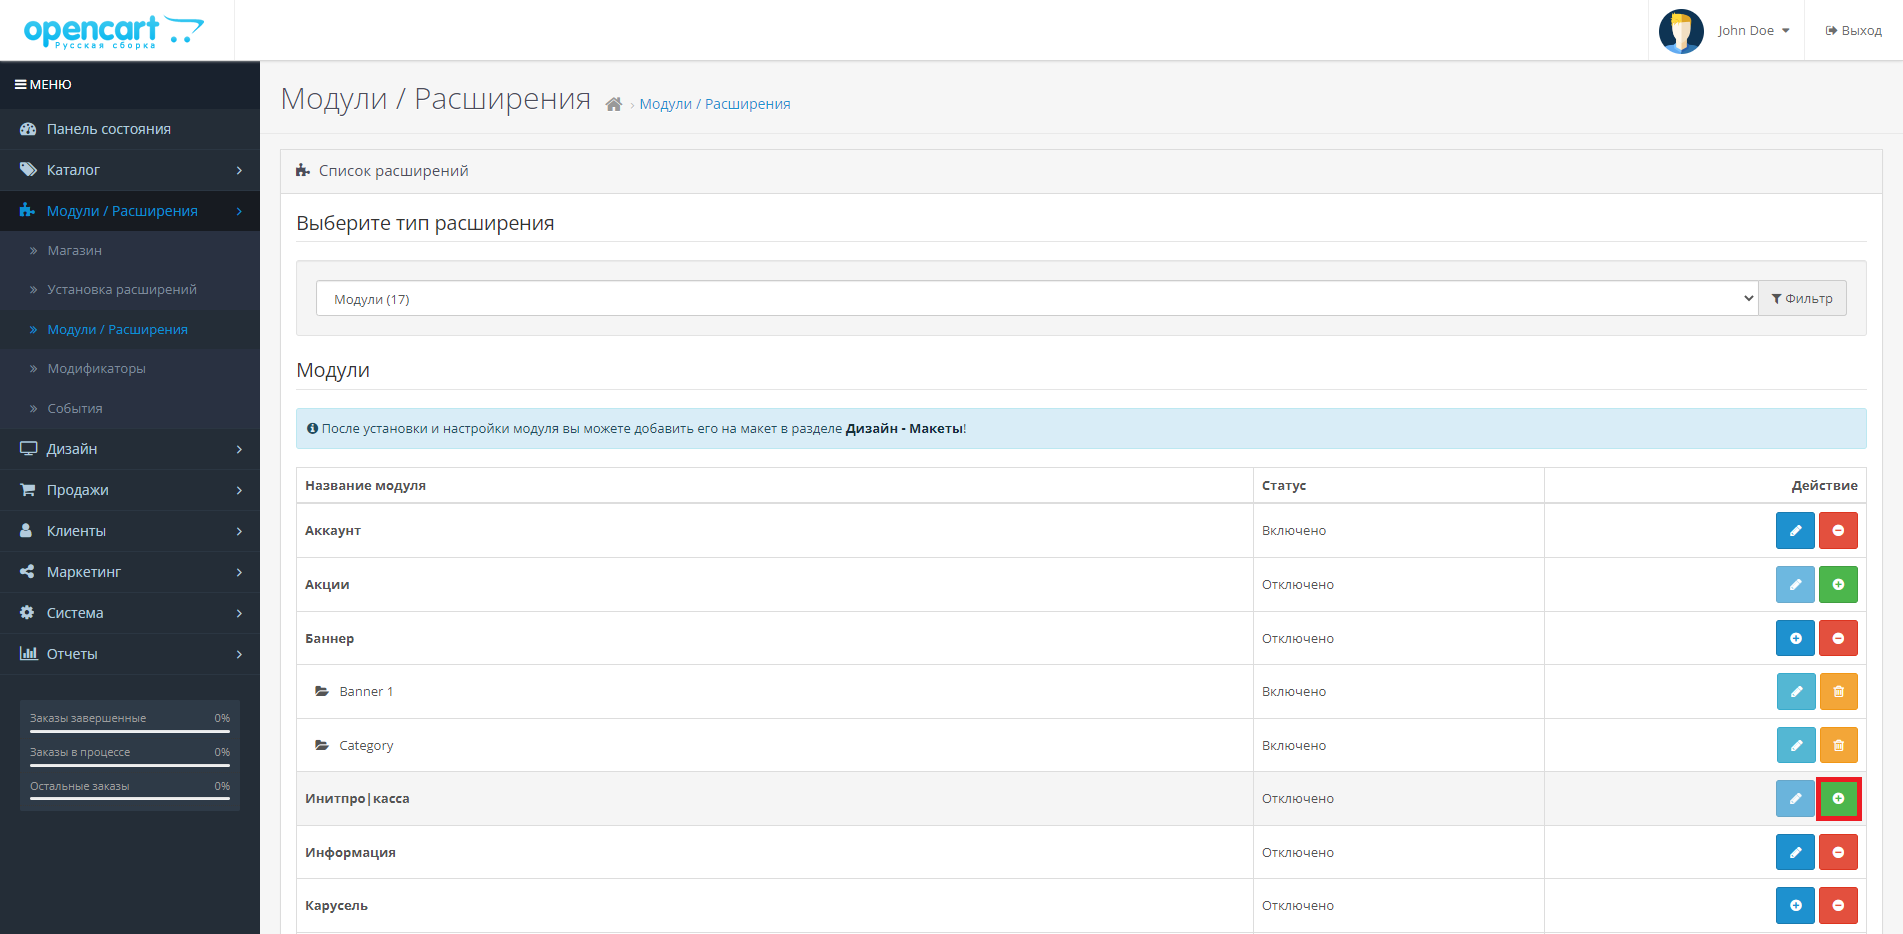Screen dimensions: 1903x934
Task: Select the Banner 1 row name
Action: pyautogui.click(x=366, y=691)
